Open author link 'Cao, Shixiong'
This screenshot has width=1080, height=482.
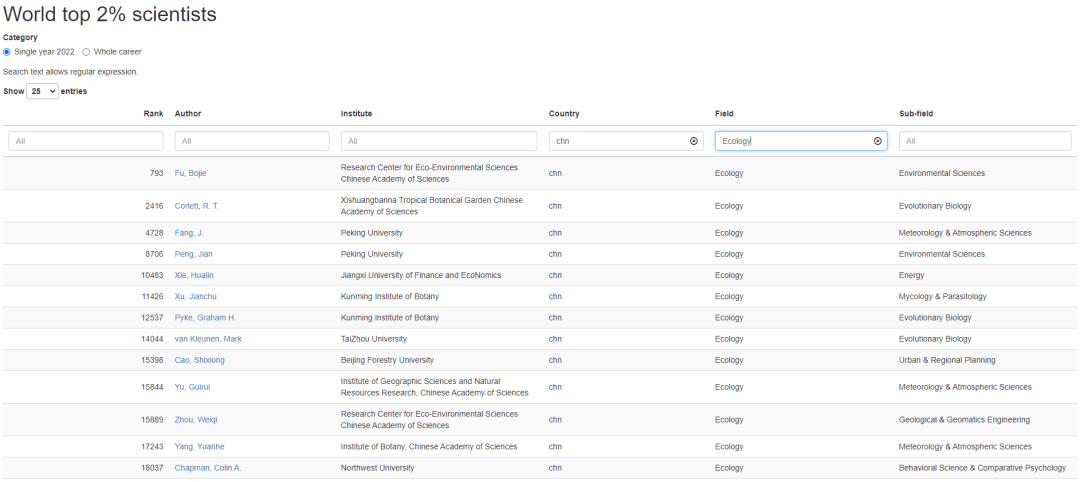pyautogui.click(x=200, y=360)
